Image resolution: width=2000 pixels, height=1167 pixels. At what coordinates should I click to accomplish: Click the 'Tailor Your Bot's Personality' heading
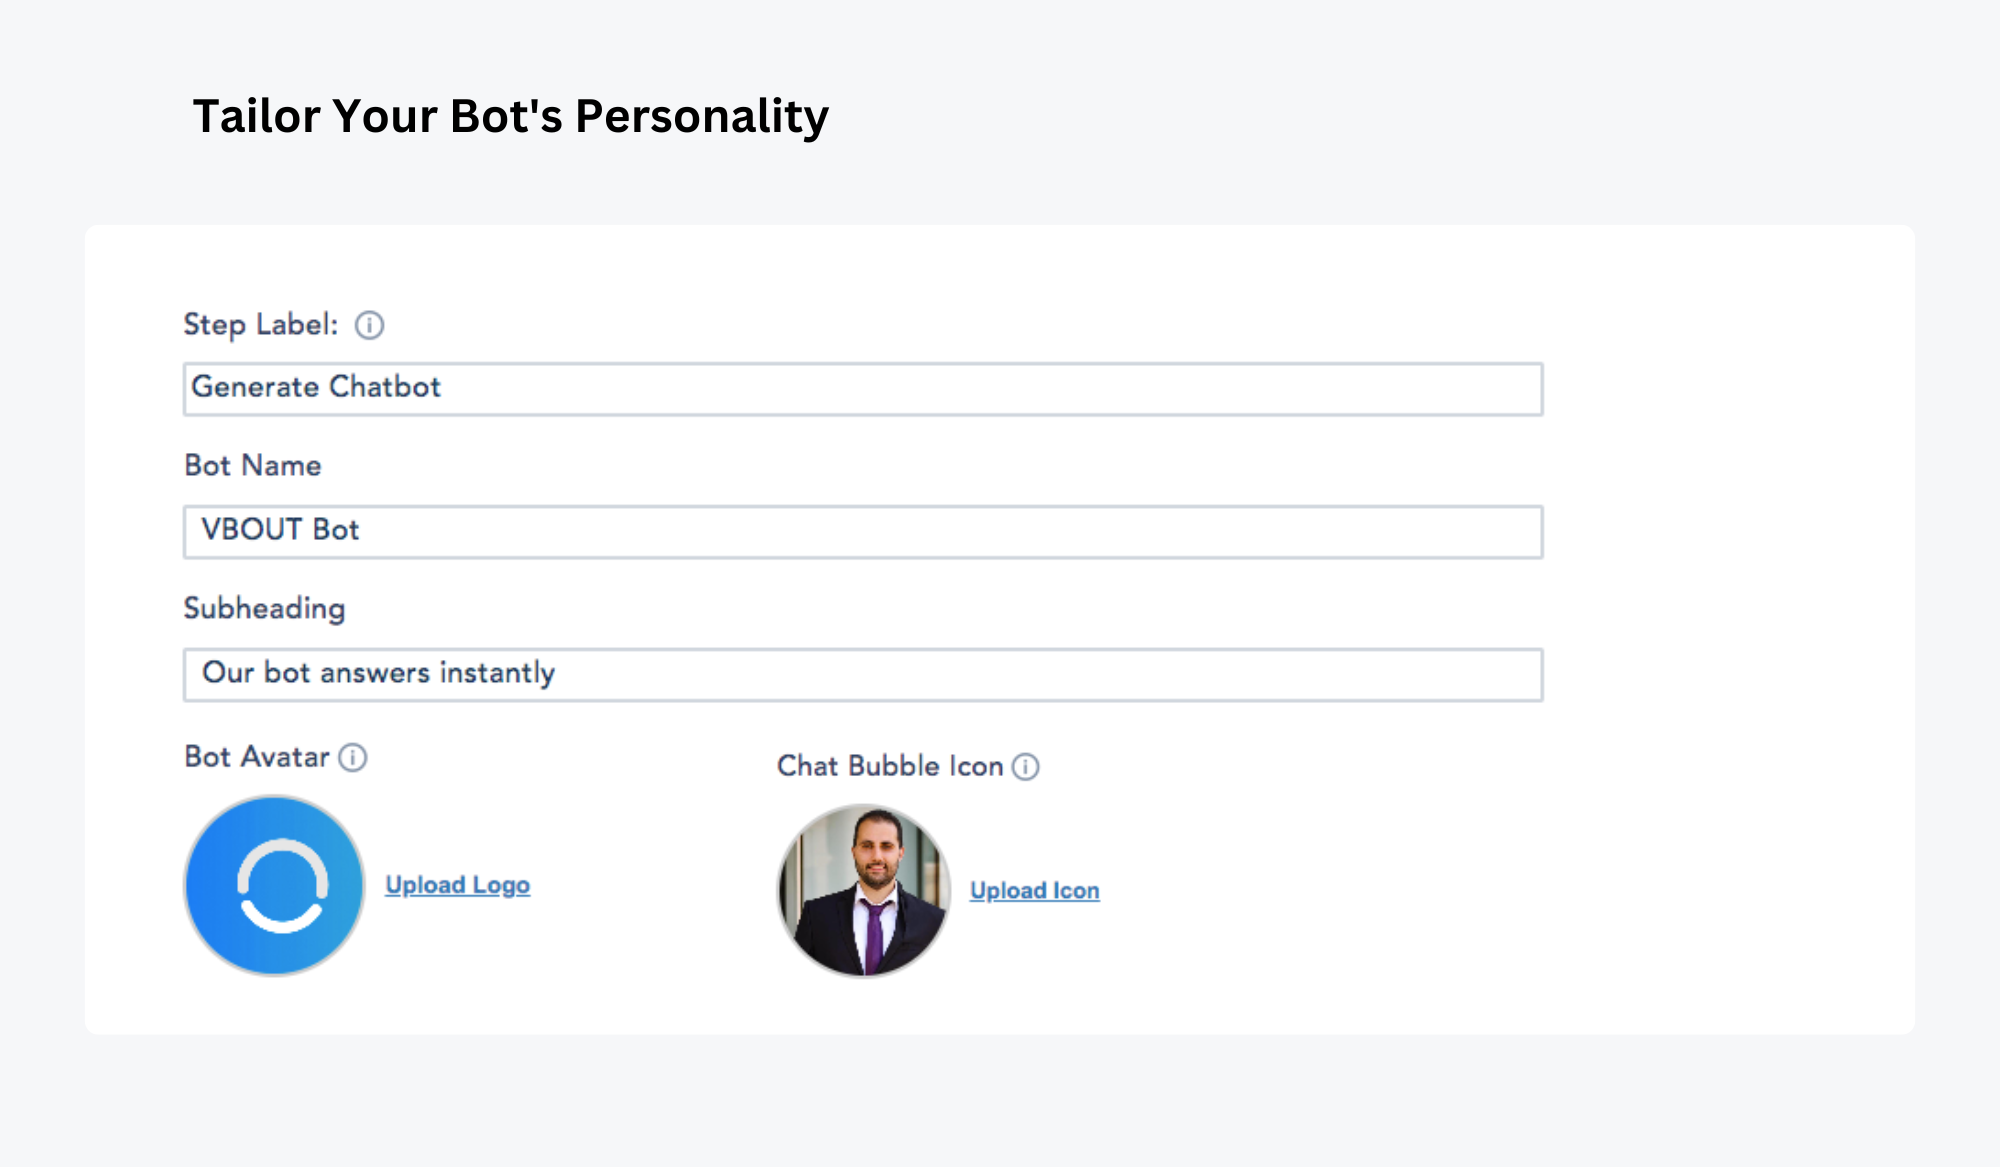point(510,116)
